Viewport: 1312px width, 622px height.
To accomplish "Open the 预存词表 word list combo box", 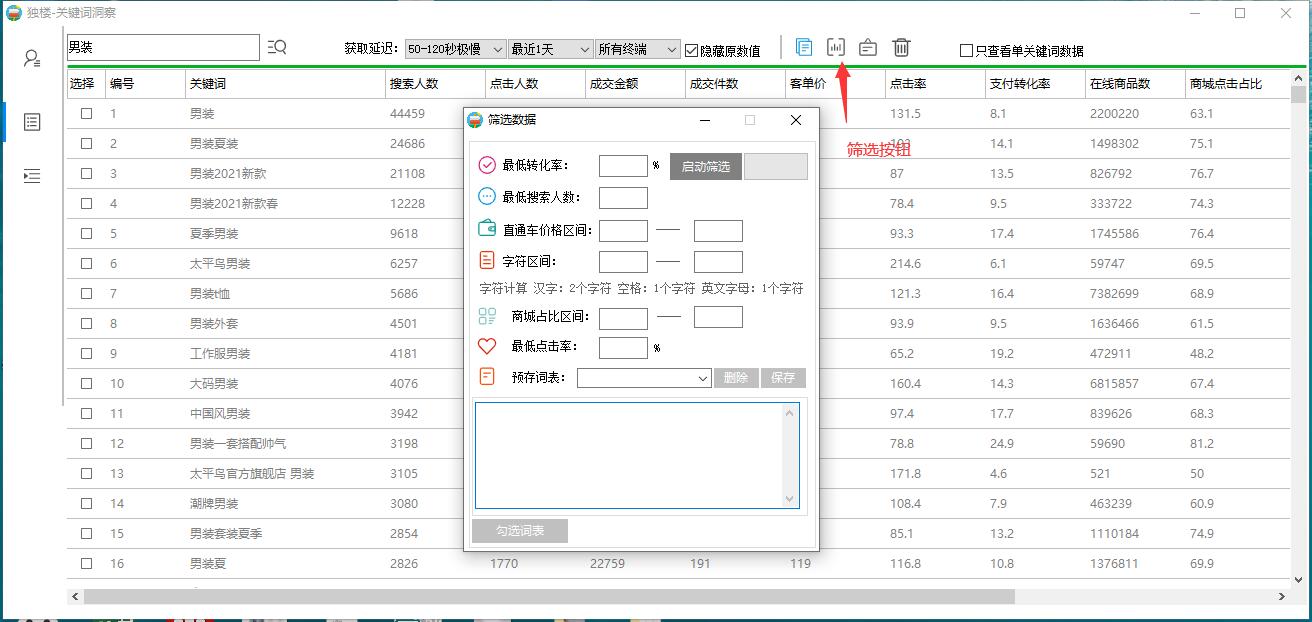I will click(643, 378).
